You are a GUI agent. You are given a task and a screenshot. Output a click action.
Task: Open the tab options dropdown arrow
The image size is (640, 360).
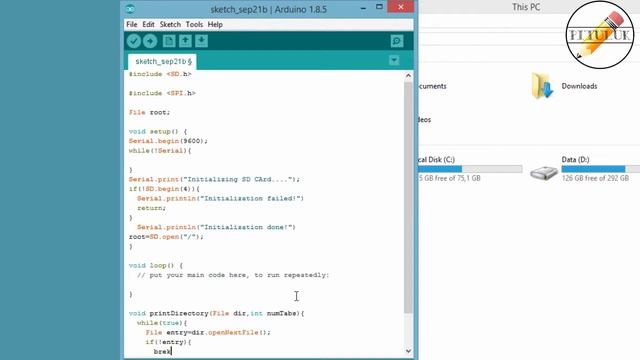click(394, 60)
